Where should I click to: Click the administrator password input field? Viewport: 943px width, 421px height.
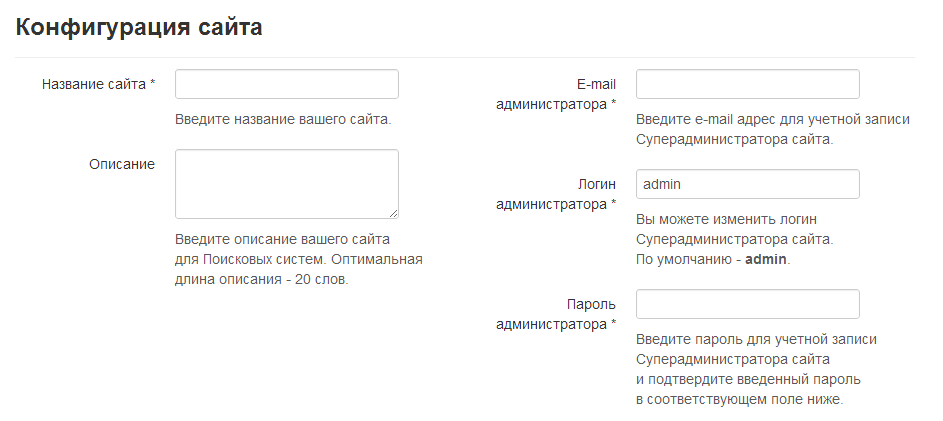click(748, 304)
